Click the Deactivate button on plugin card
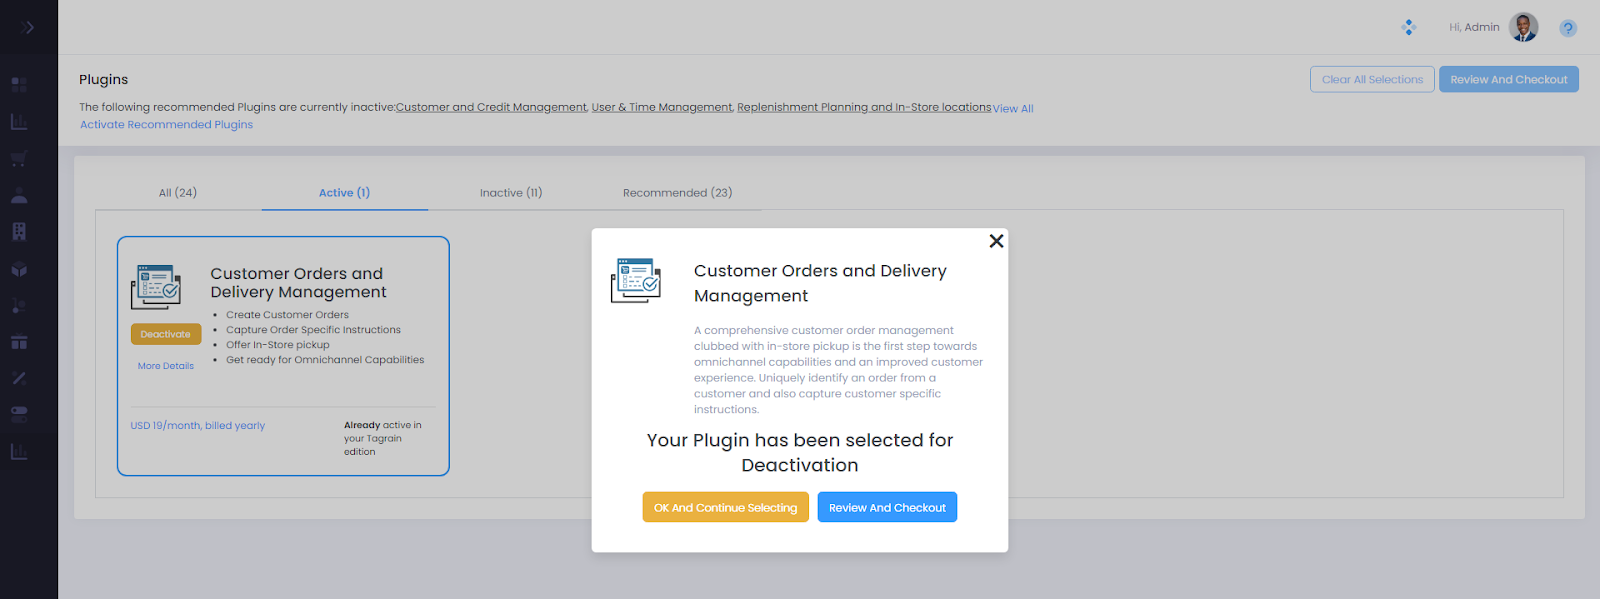The image size is (1600, 599). [x=166, y=334]
